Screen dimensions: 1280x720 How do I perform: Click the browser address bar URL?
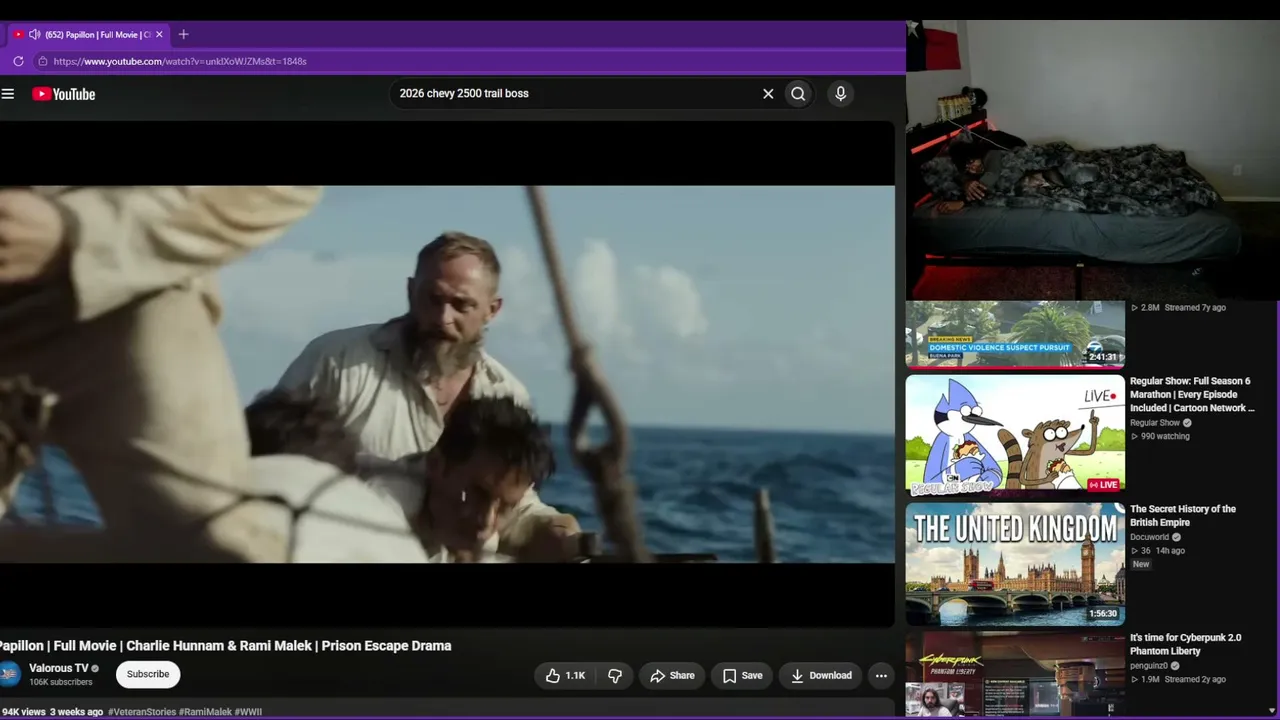(180, 61)
